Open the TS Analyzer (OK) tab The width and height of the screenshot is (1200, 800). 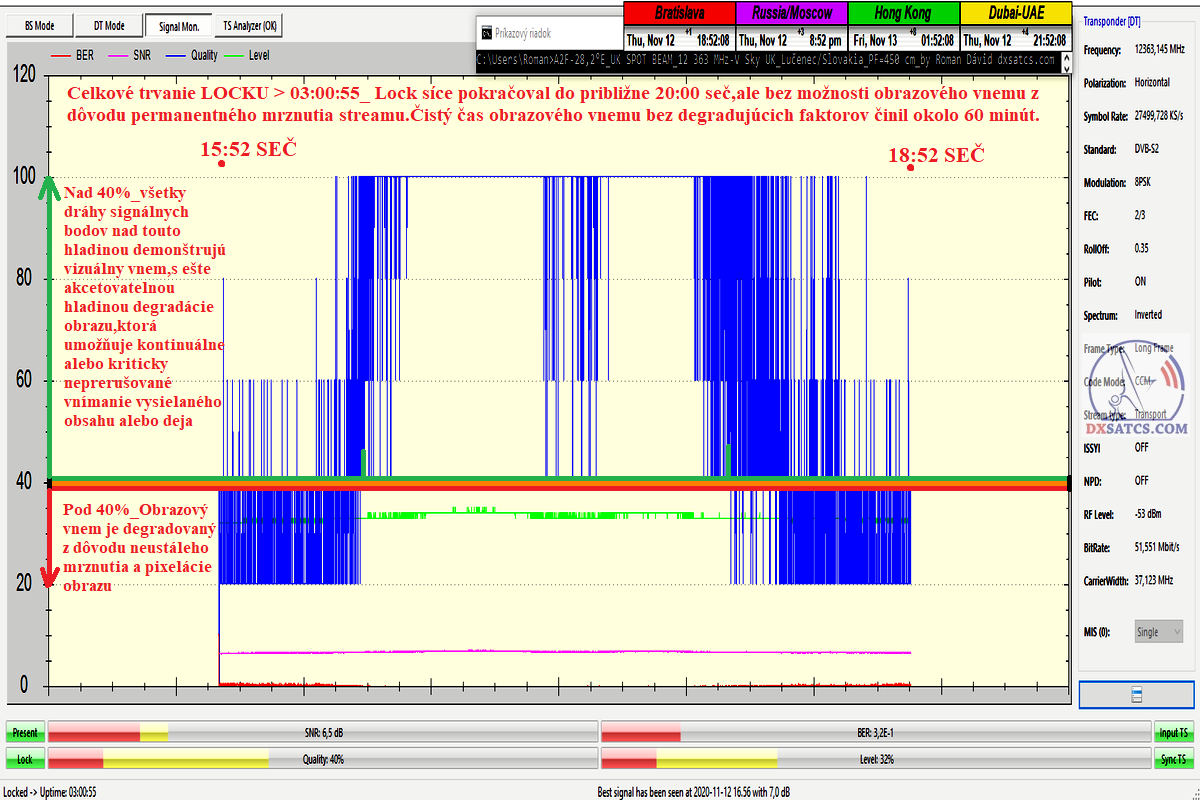point(250,25)
